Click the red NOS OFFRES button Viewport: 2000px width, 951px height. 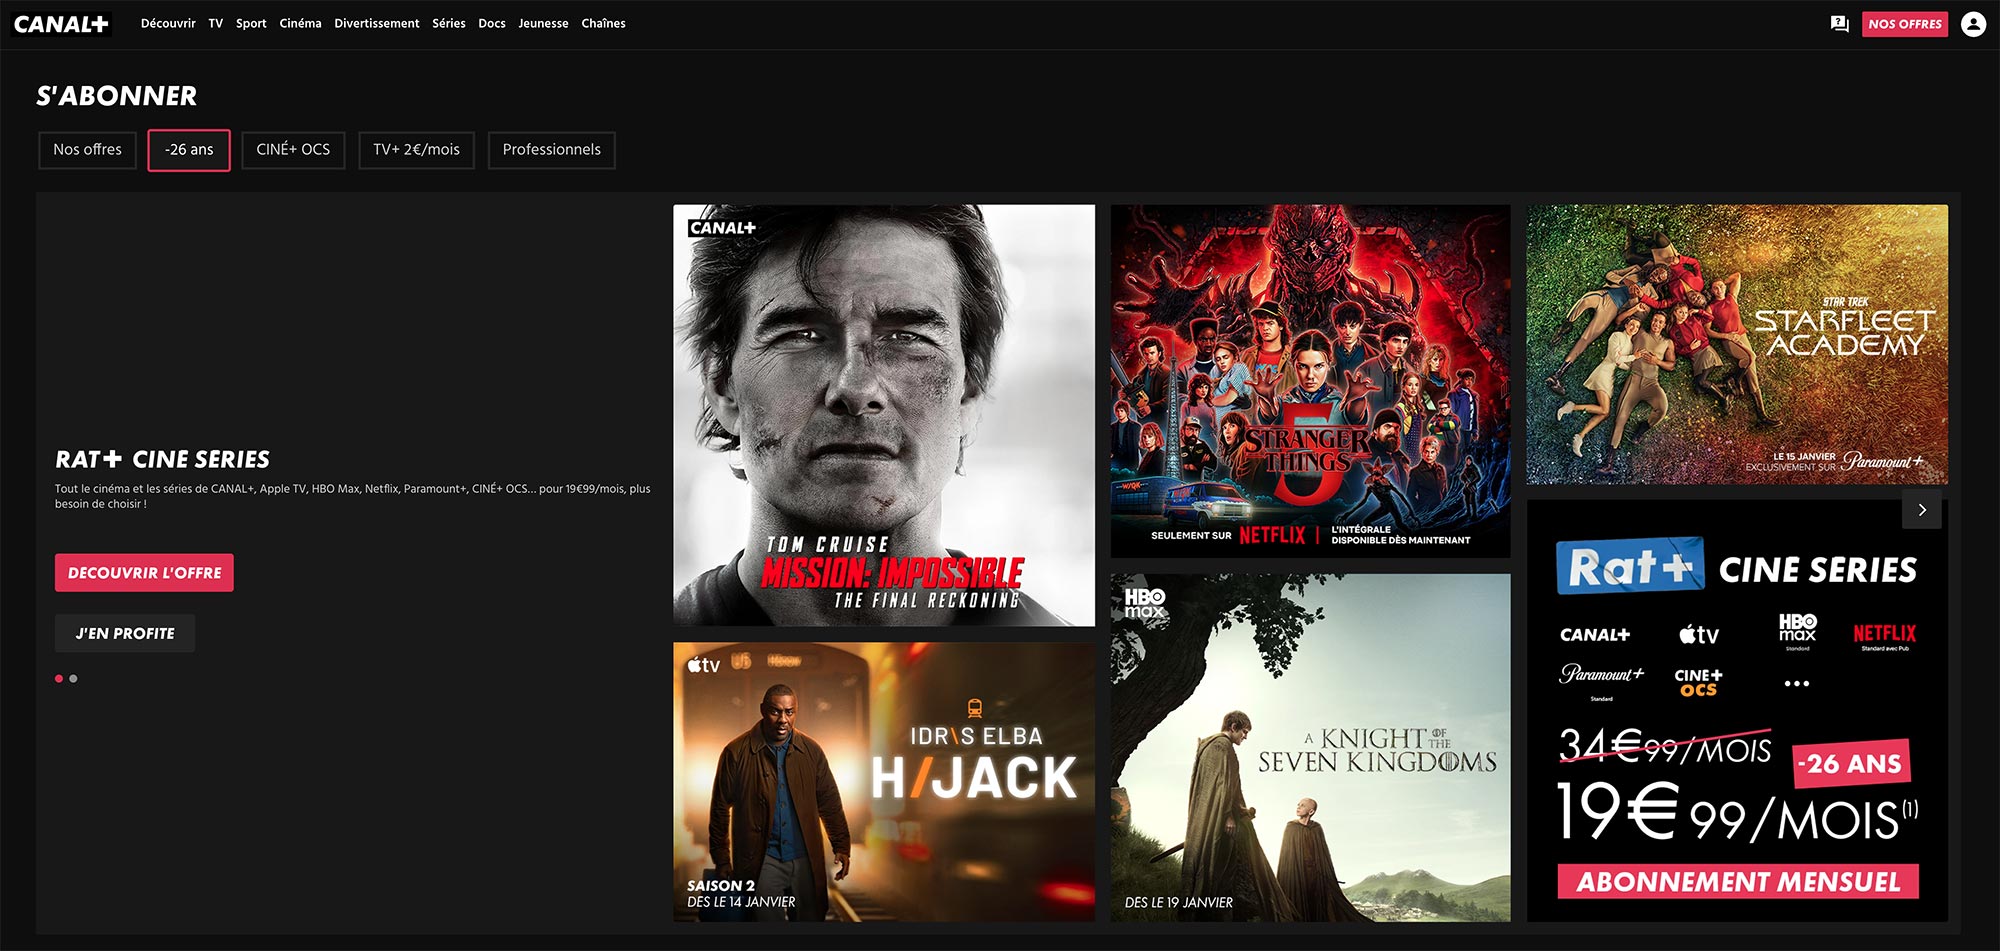pyautogui.click(x=1904, y=23)
